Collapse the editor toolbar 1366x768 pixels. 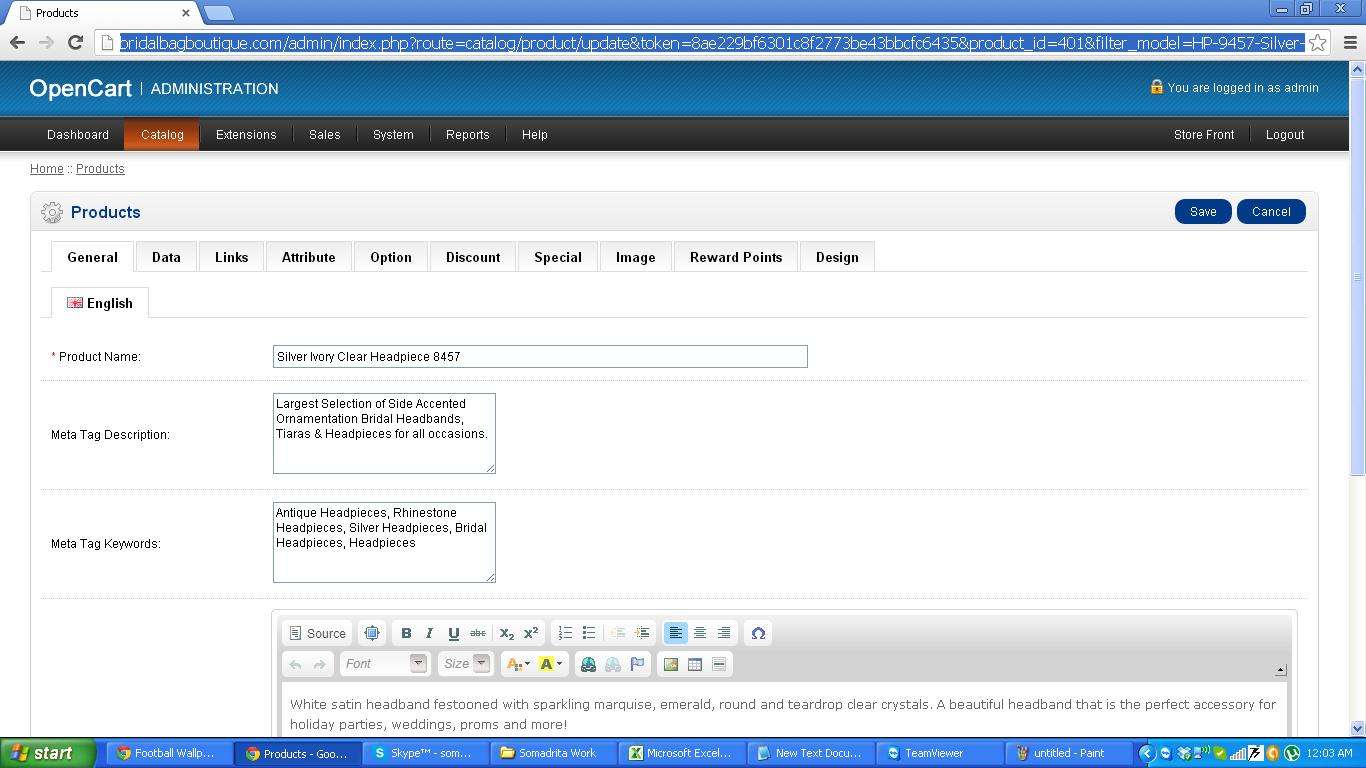[1280, 670]
